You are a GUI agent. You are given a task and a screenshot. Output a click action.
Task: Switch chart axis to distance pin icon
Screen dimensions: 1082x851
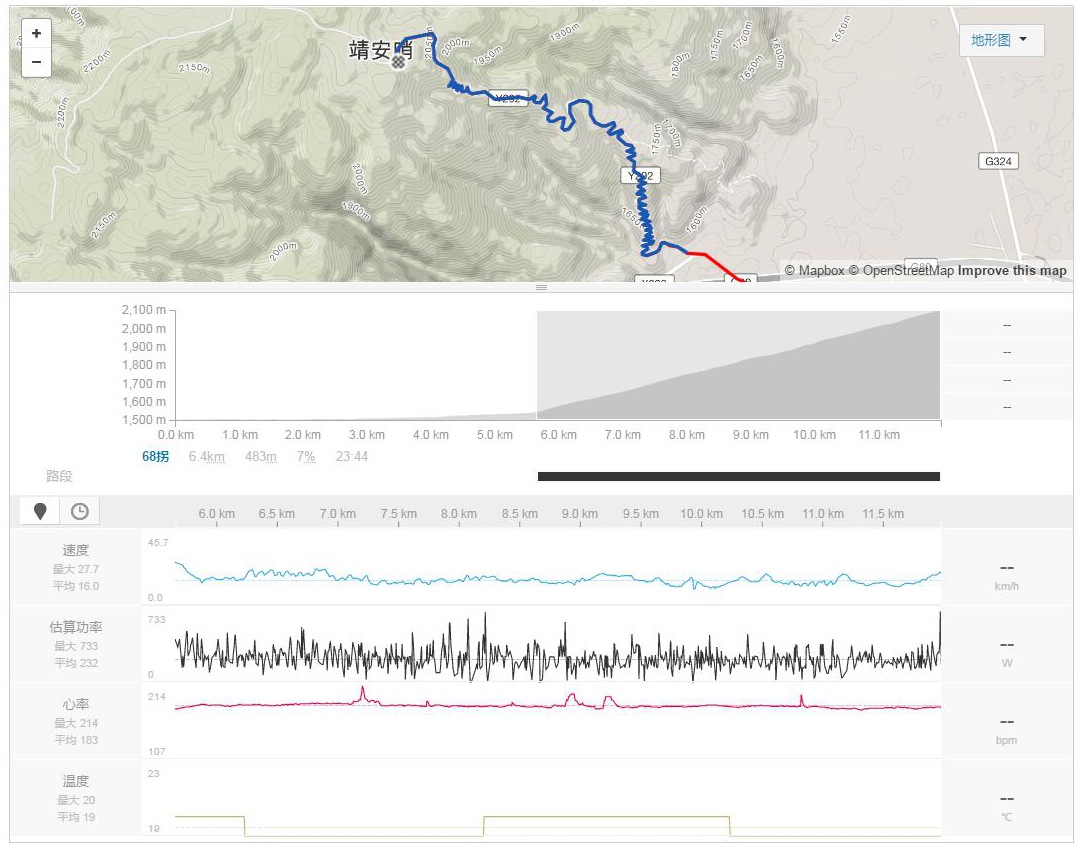click(x=40, y=512)
